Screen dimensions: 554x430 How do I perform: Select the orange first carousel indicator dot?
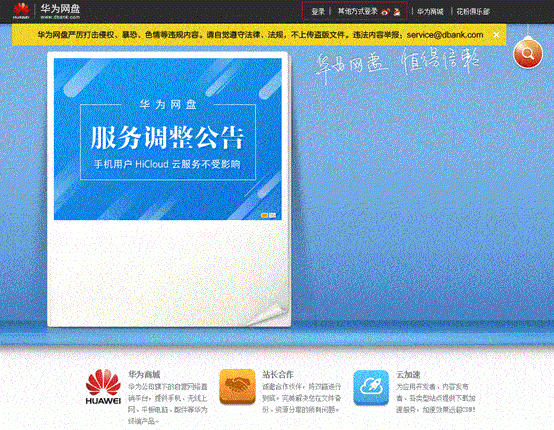coord(264,215)
